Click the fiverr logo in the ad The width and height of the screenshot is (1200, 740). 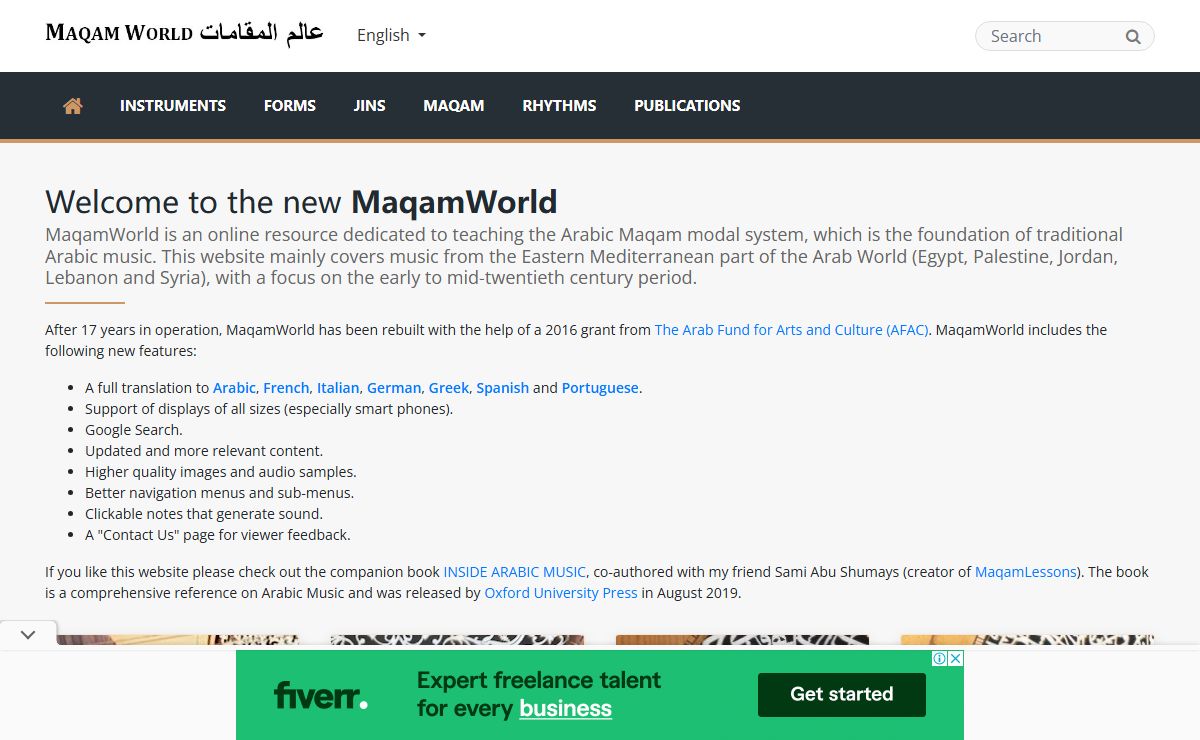(x=320, y=695)
